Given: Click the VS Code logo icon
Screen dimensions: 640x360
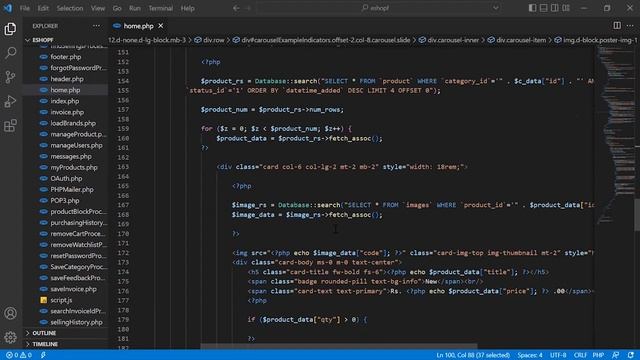Looking at the screenshot, I should (x=8, y=8).
